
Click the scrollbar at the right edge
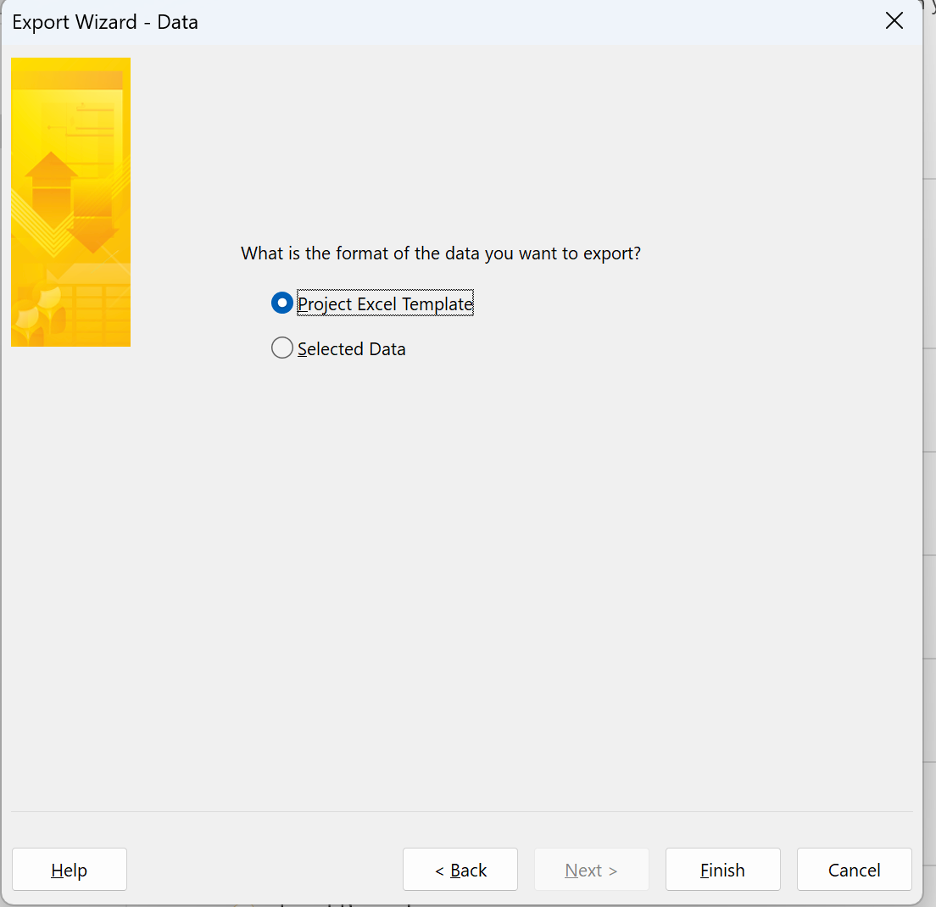click(930, 450)
